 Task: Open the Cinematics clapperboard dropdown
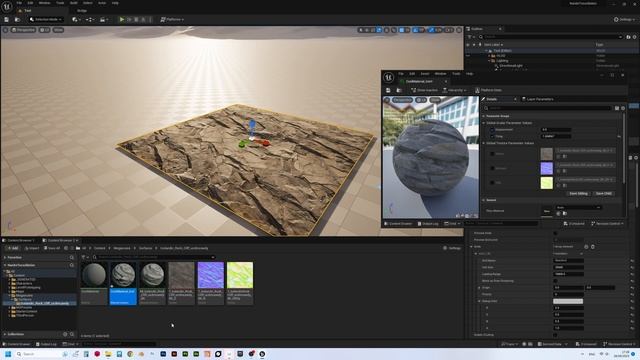pyautogui.click(x=103, y=19)
